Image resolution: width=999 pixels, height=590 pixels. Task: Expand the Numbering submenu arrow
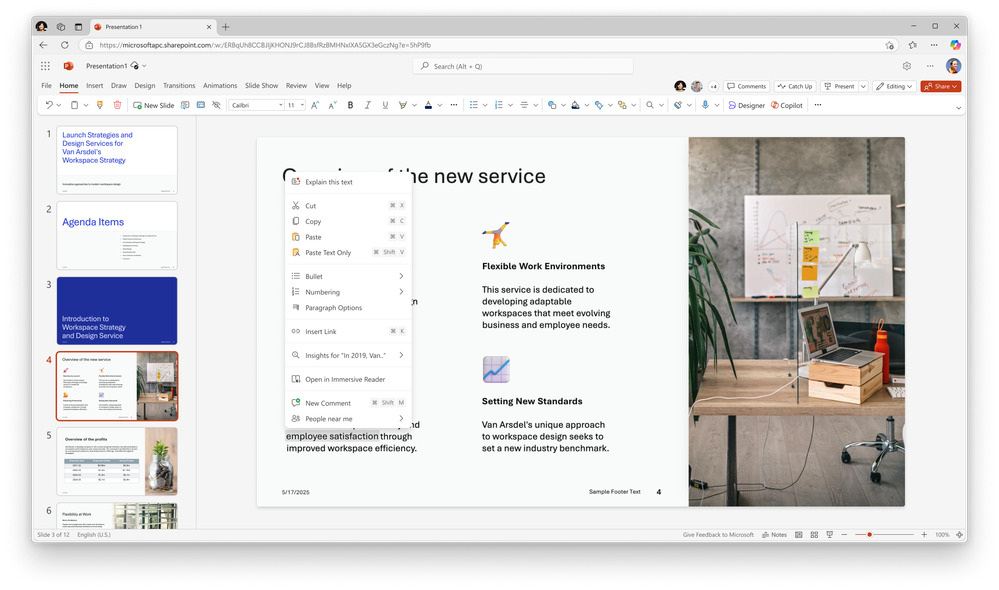tap(401, 292)
